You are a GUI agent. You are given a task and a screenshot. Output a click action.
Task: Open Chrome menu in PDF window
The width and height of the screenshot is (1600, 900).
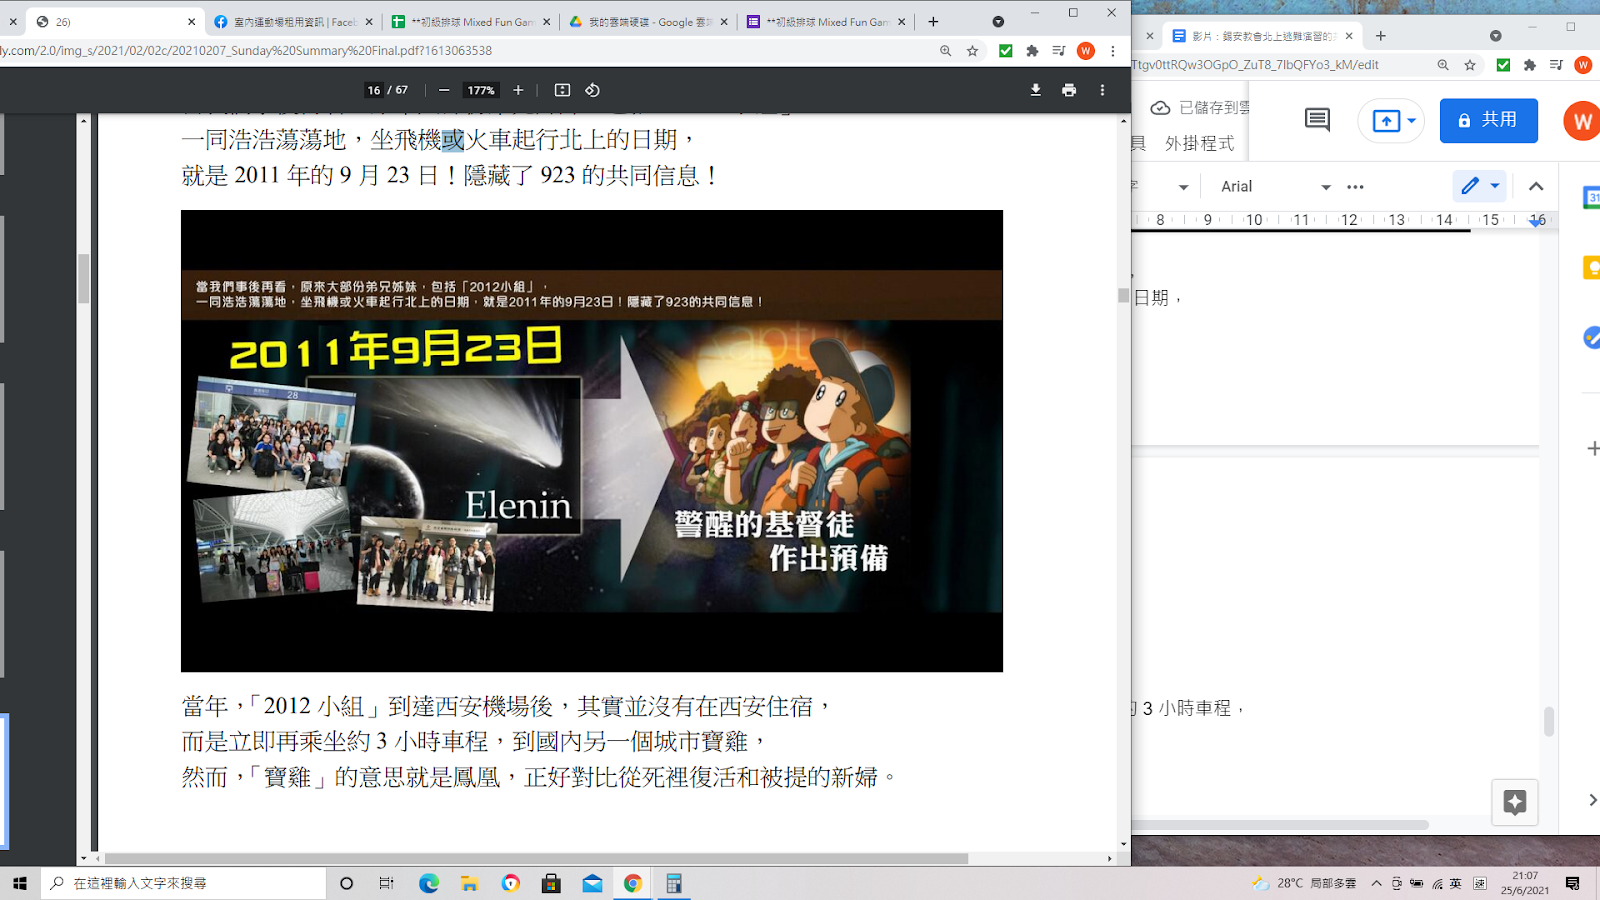[1112, 51]
